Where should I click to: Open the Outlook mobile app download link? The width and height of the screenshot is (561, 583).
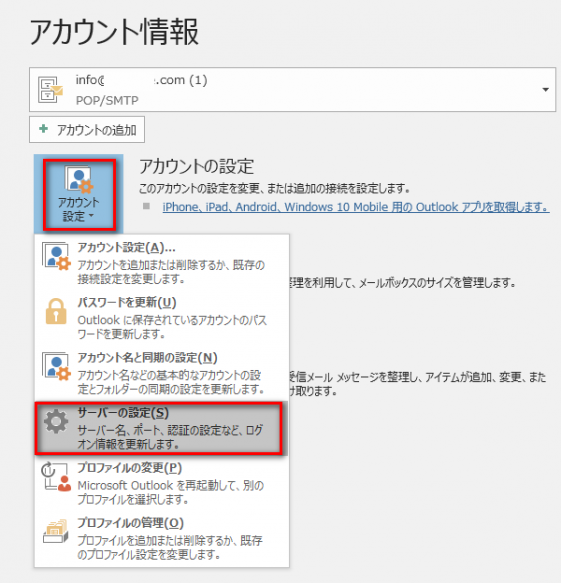356,207
